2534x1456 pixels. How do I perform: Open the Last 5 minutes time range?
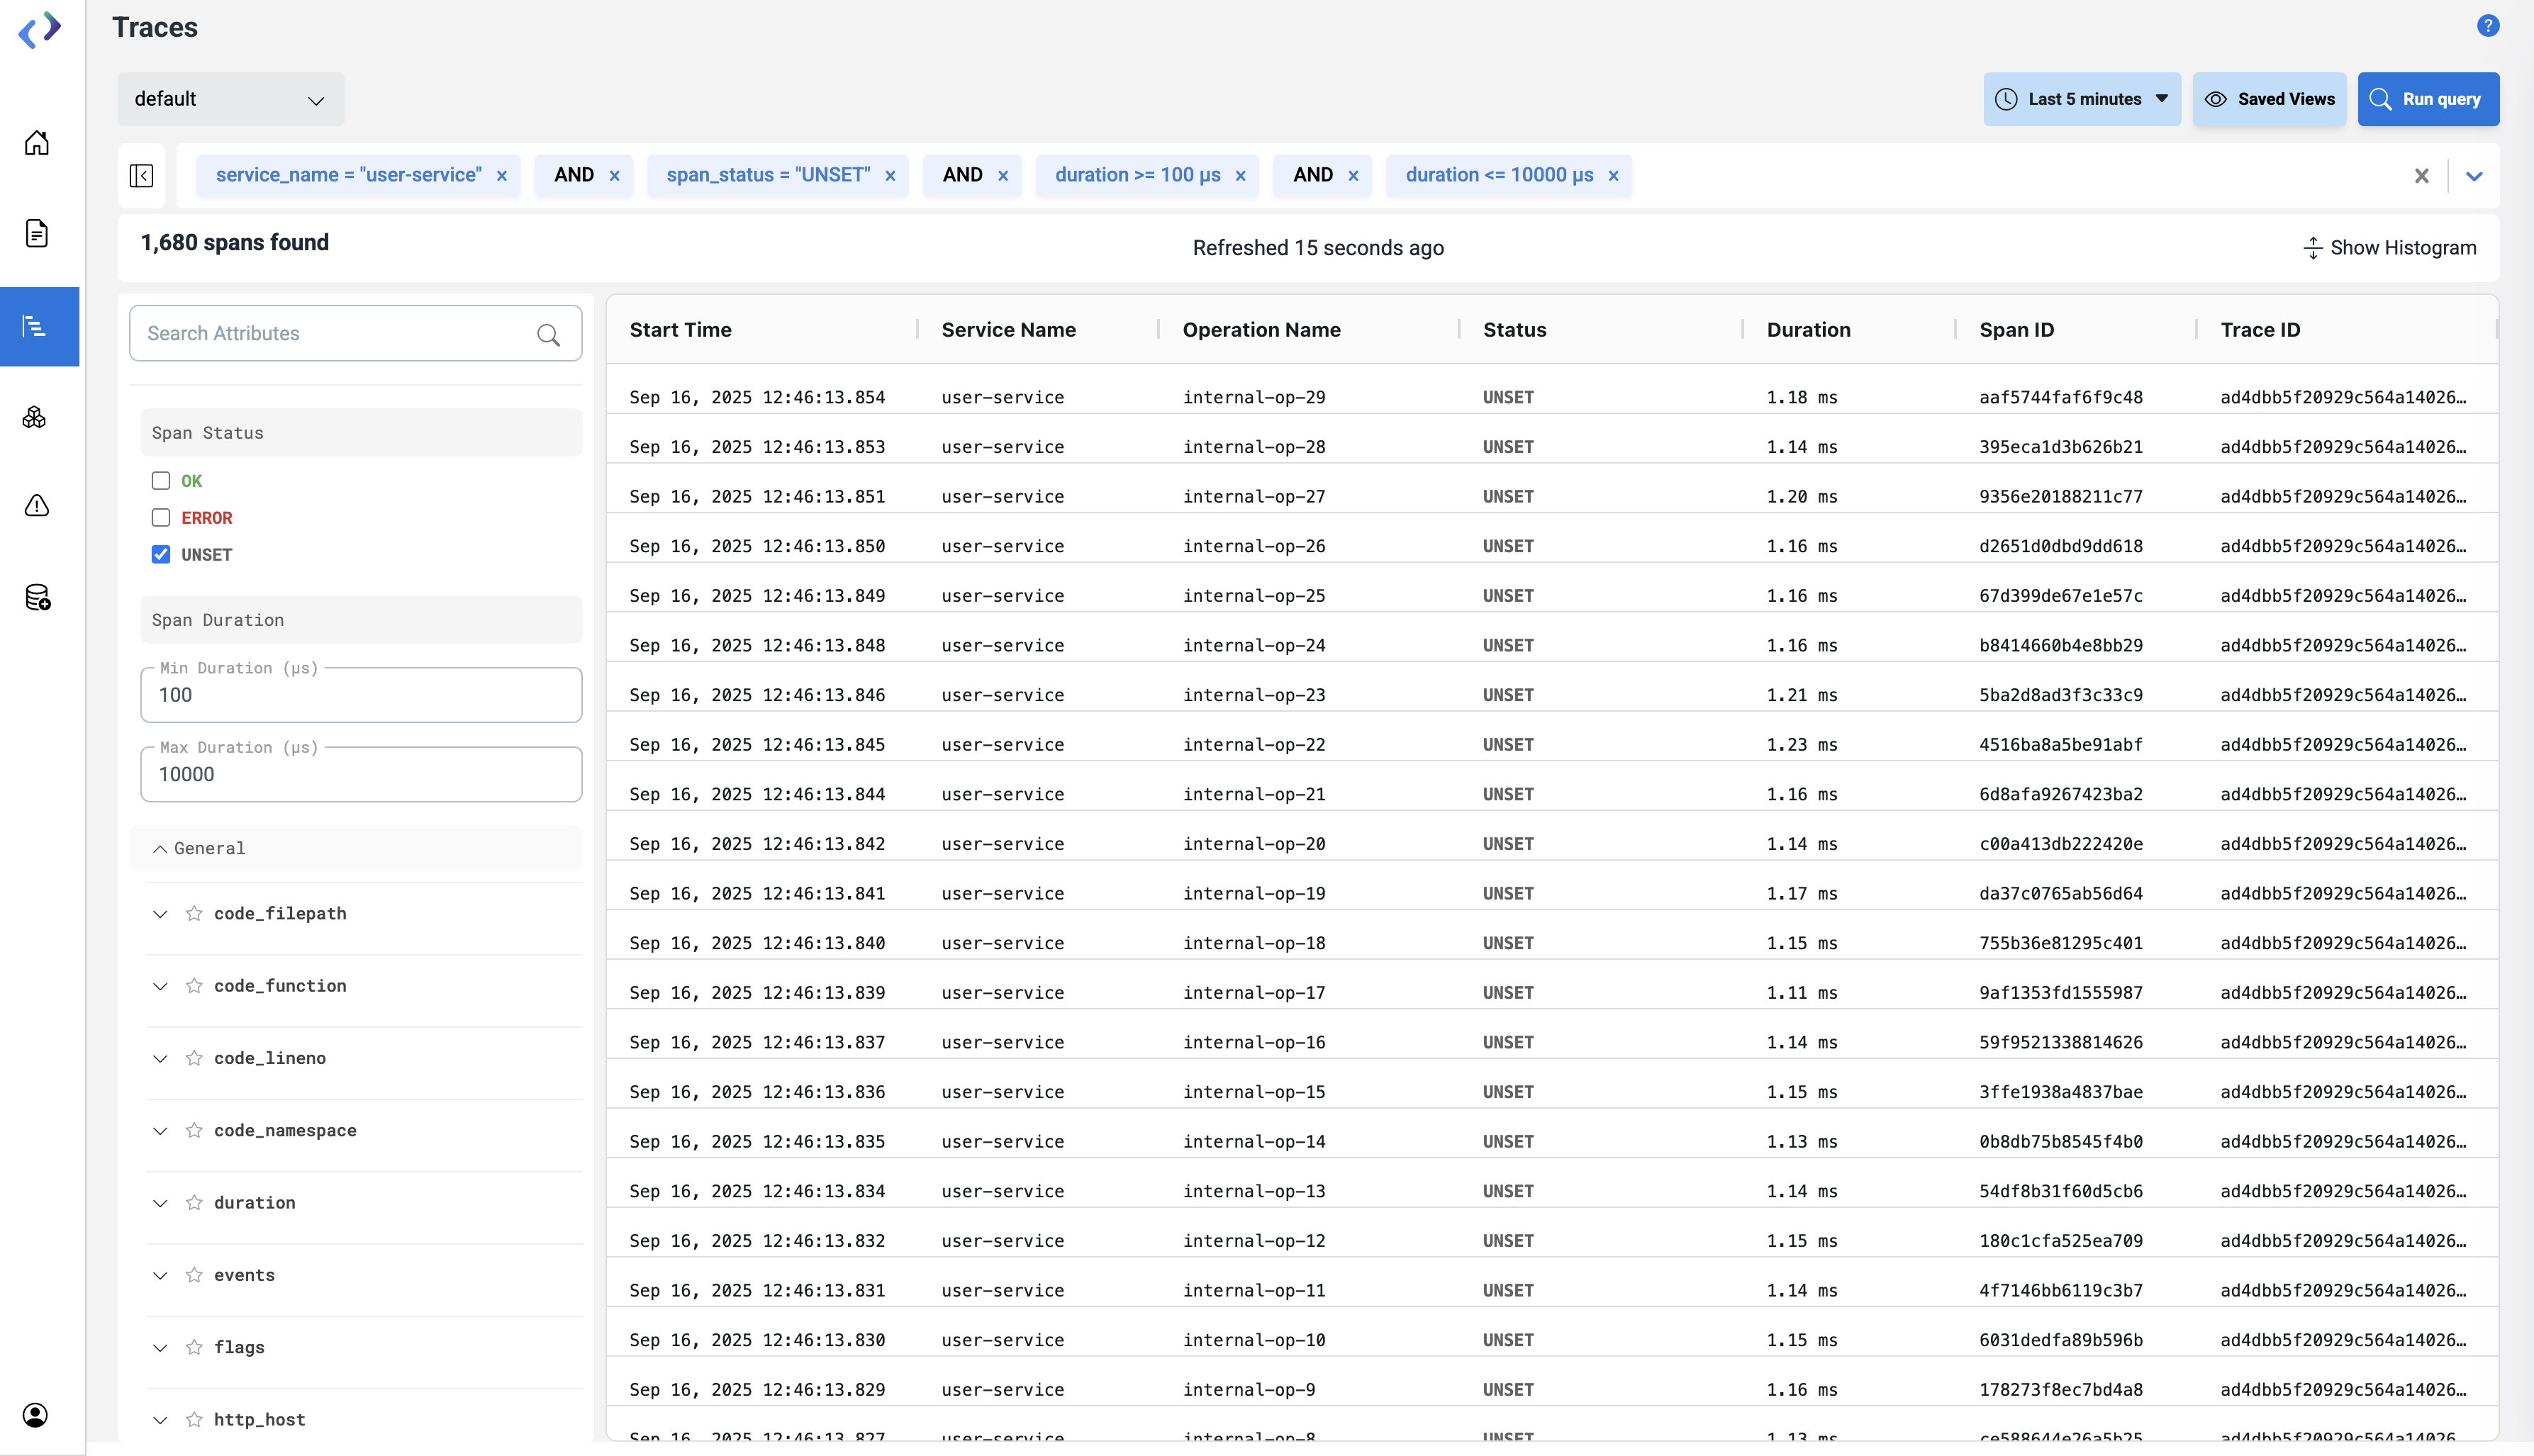pyautogui.click(x=2082, y=99)
